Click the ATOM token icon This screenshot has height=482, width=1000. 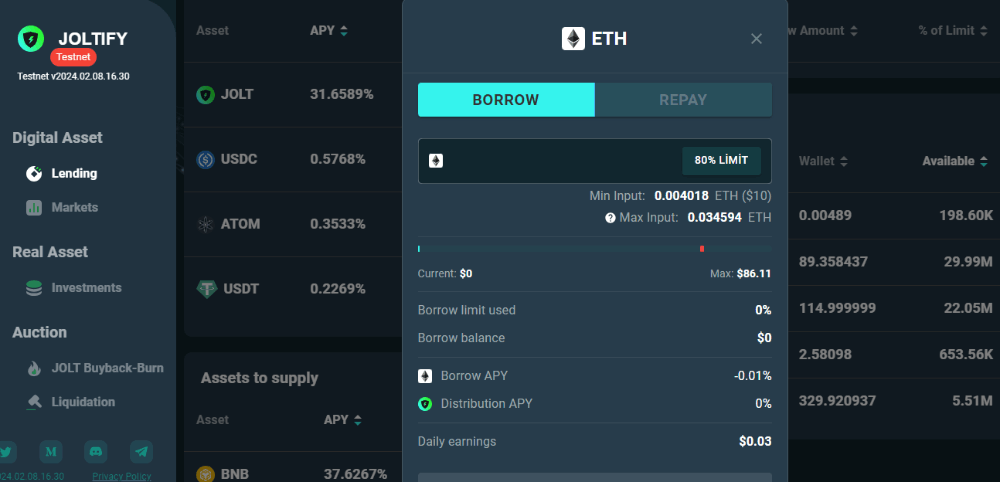point(205,224)
